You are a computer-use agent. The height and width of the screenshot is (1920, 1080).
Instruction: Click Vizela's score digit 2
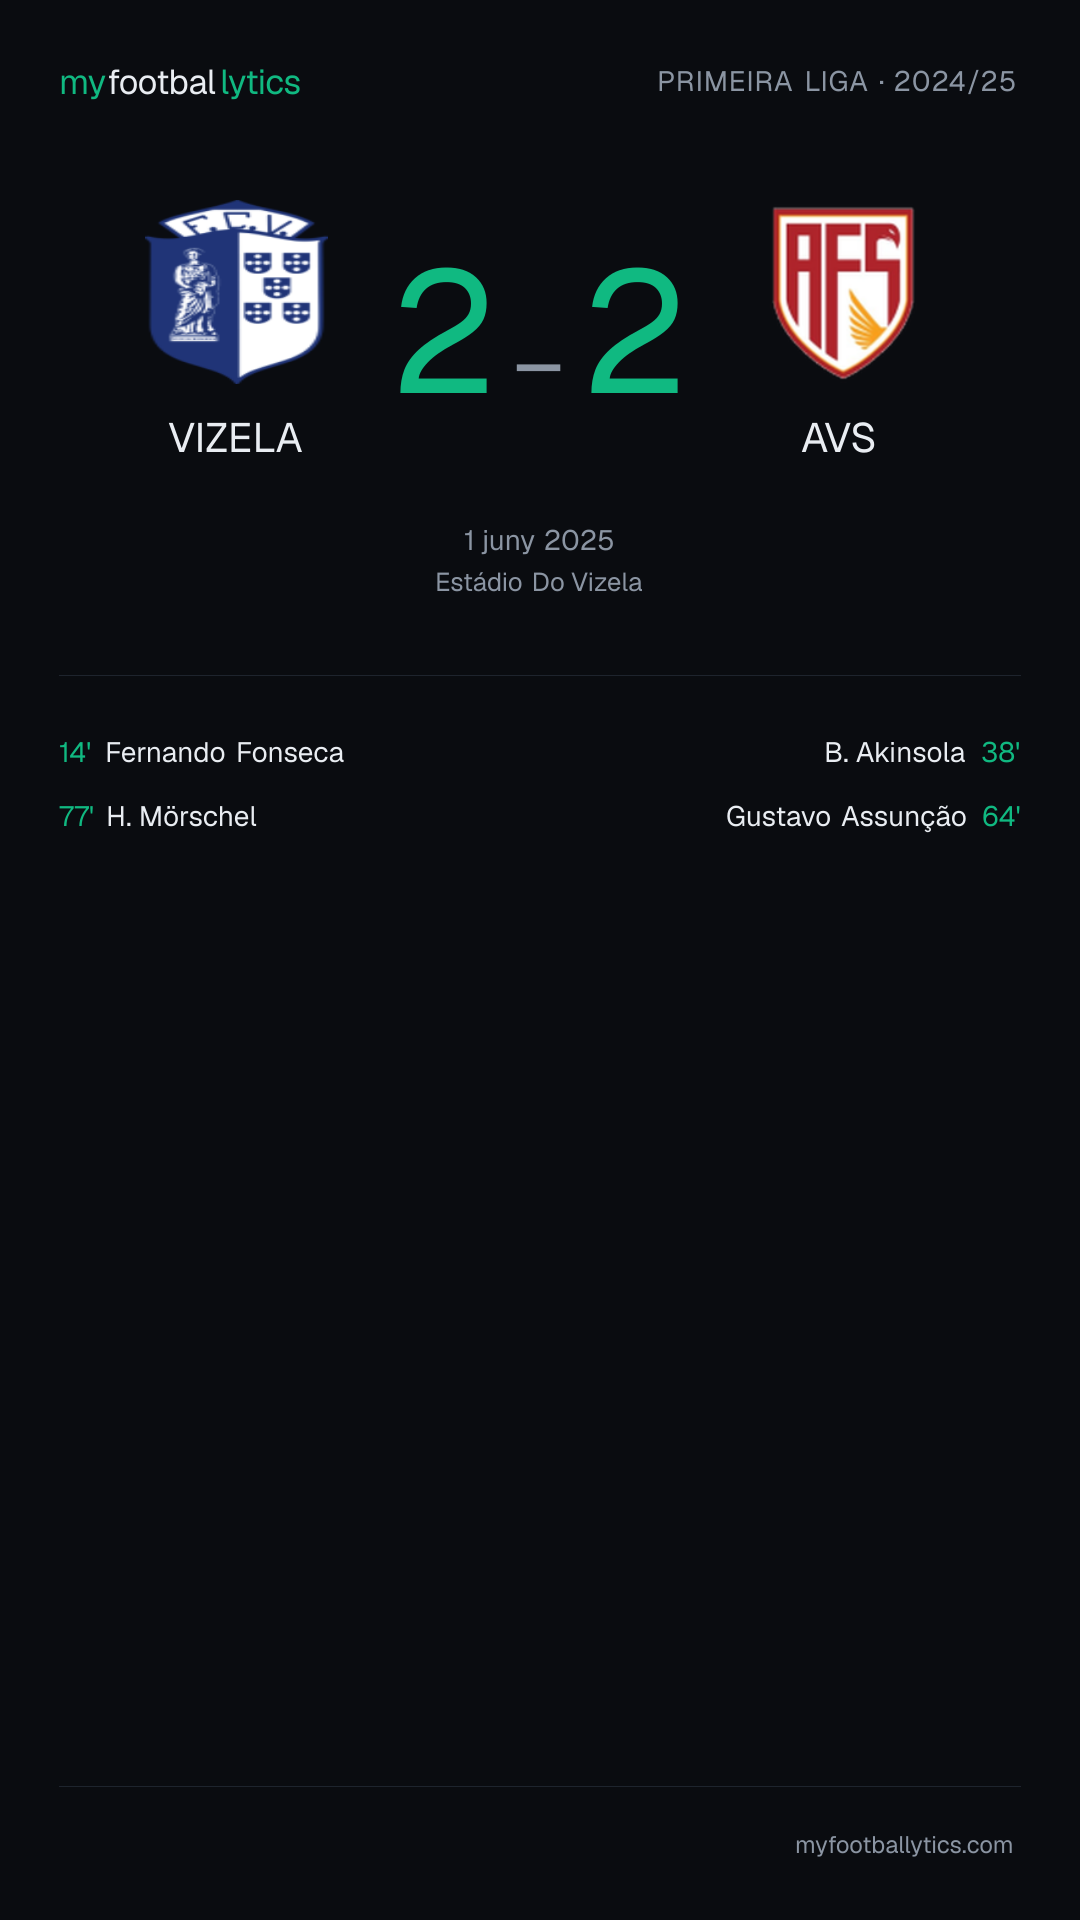pos(444,332)
